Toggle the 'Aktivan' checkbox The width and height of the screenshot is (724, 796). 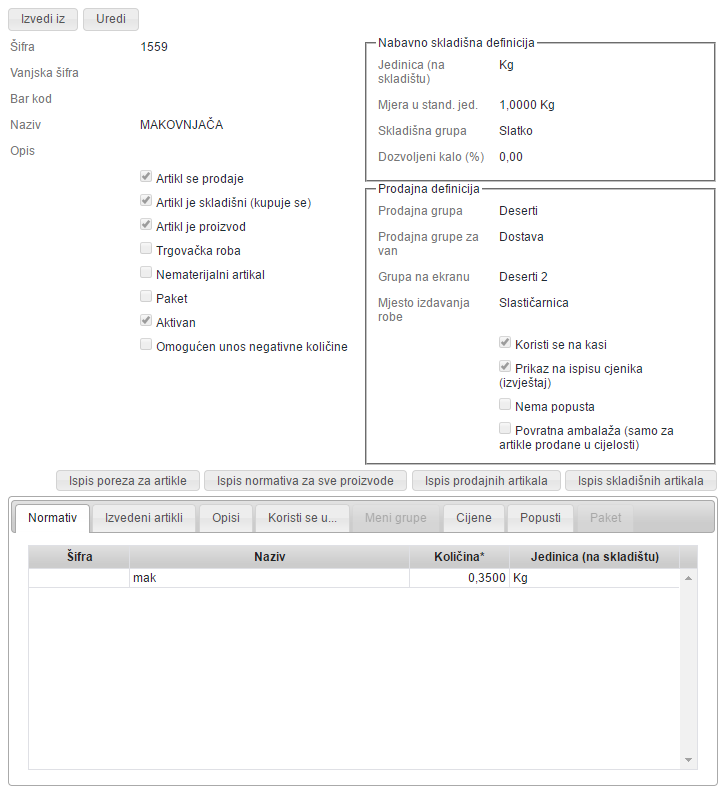[x=146, y=320]
